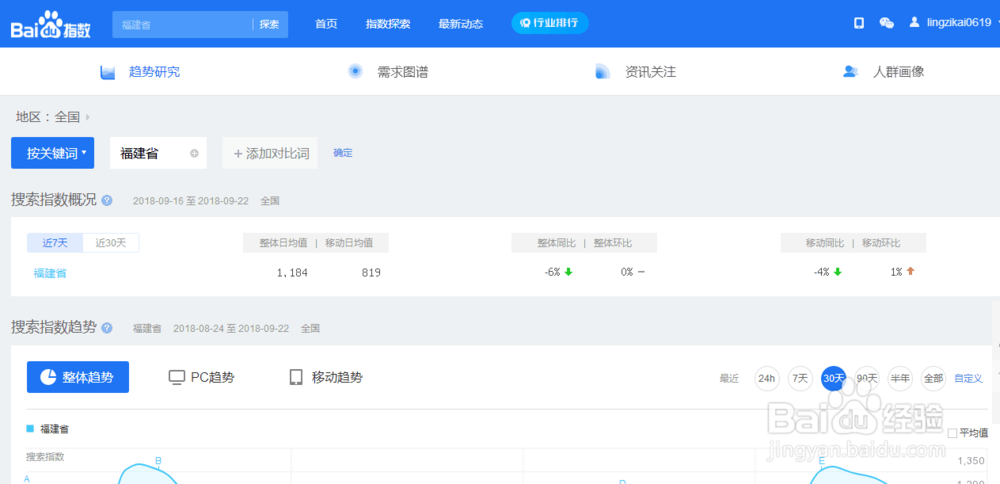Screen dimensions: 1000x484
Task: Open the trophy icon in 行业排行
Action: [526, 23]
